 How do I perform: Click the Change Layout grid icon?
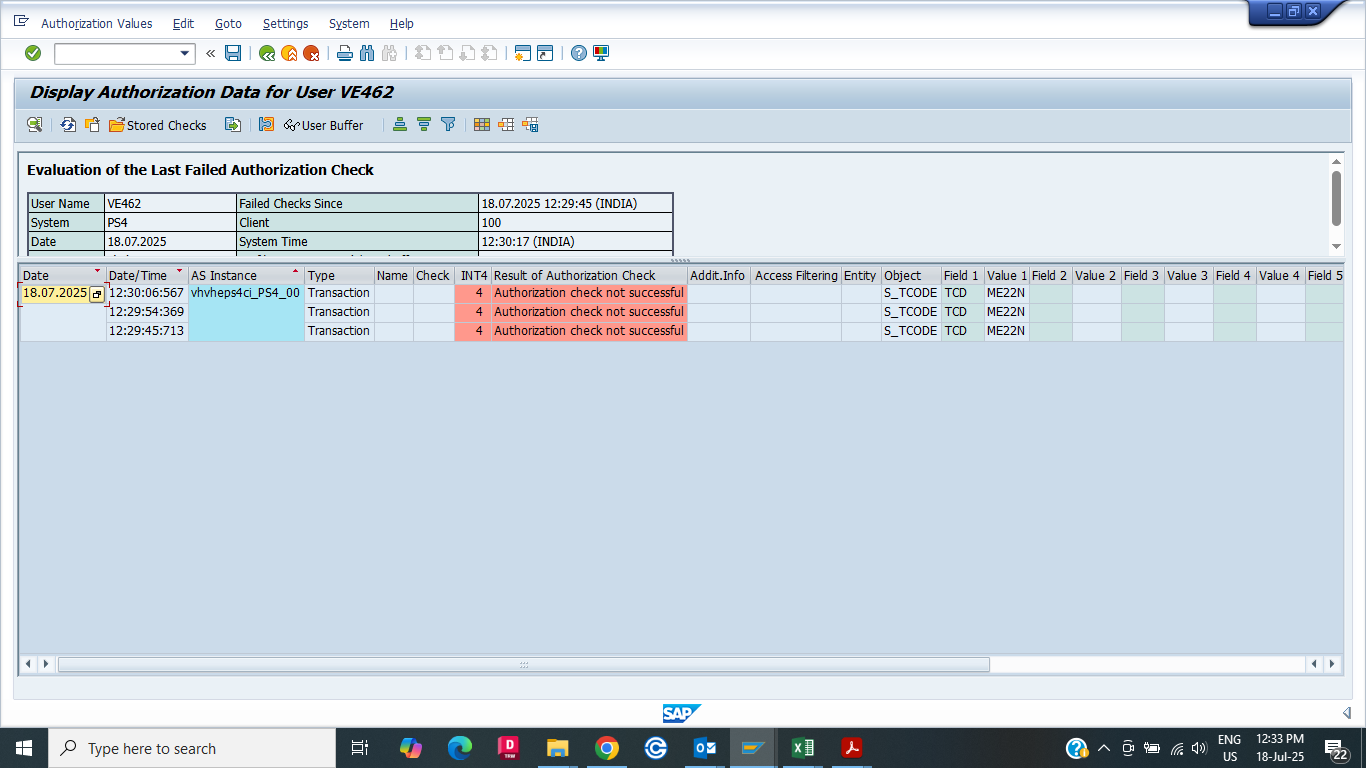click(x=482, y=125)
